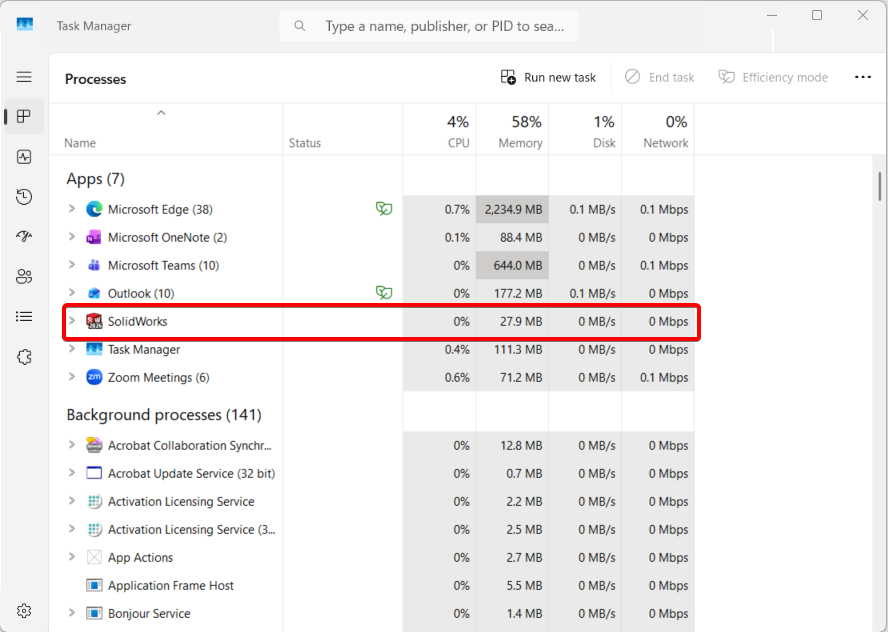Click the Microsoft Edge app icon

94,210
